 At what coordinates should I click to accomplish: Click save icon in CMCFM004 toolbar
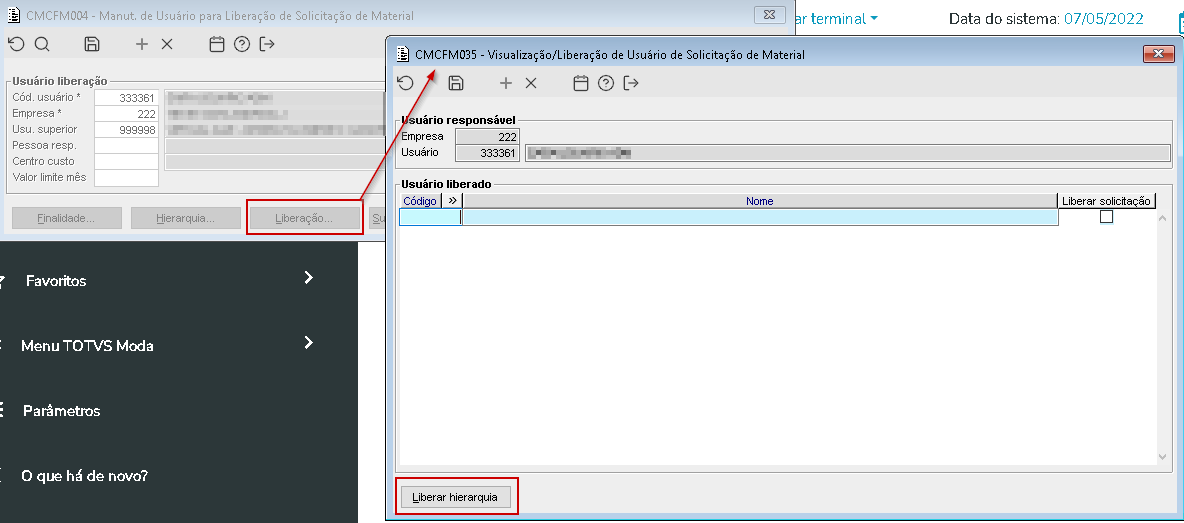tap(92, 45)
